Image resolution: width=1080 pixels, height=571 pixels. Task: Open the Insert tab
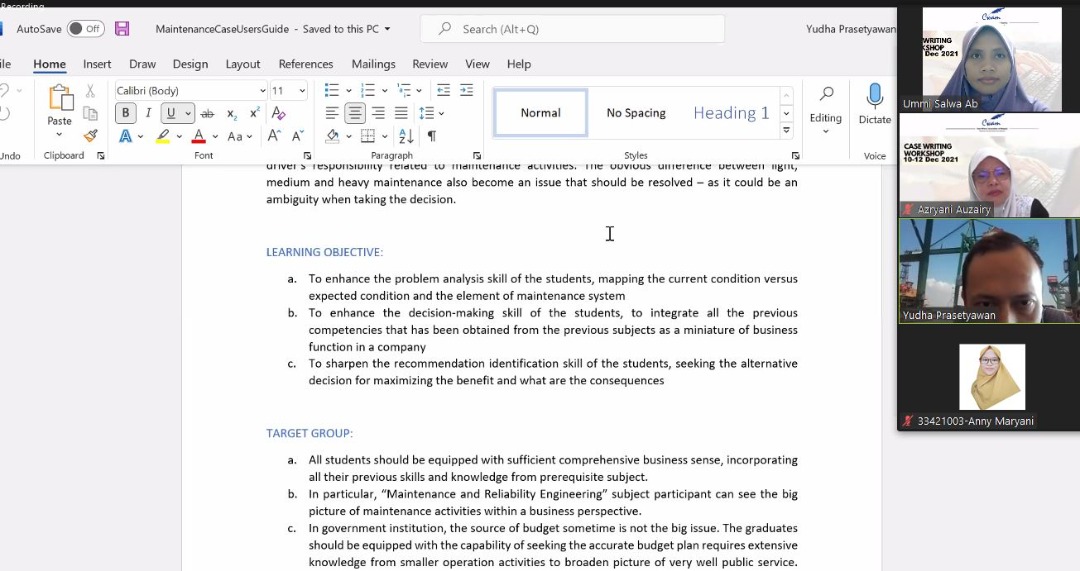[97, 64]
